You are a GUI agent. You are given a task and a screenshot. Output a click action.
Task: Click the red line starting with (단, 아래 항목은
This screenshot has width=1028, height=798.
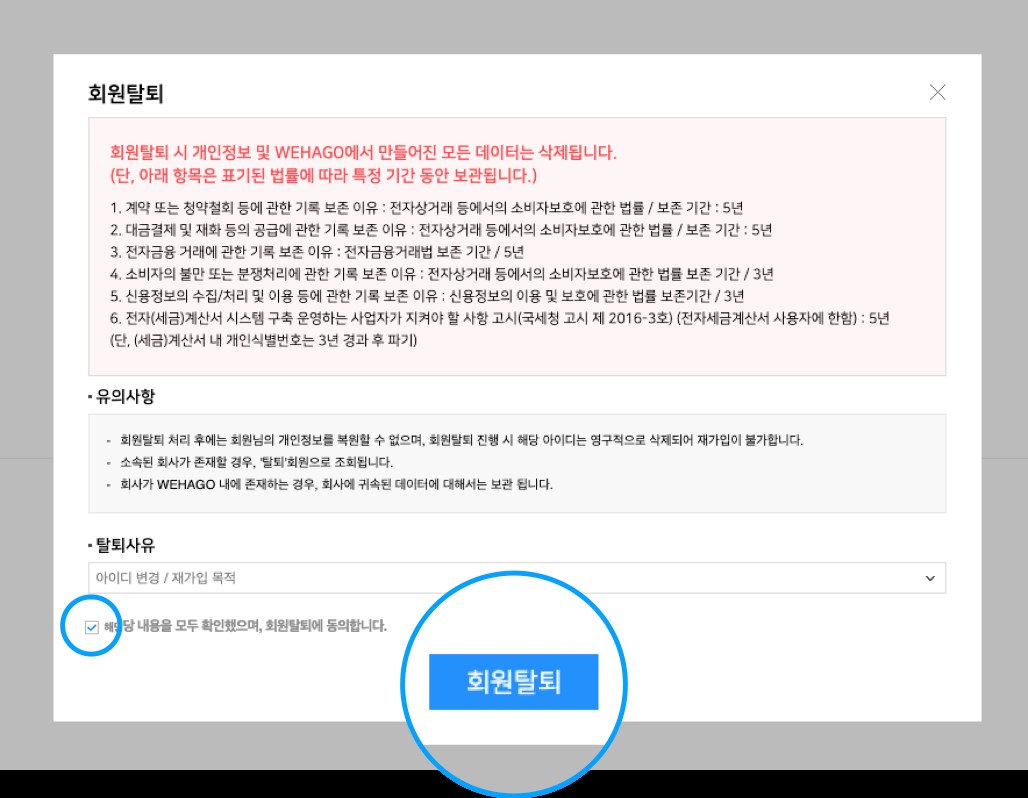323,175
